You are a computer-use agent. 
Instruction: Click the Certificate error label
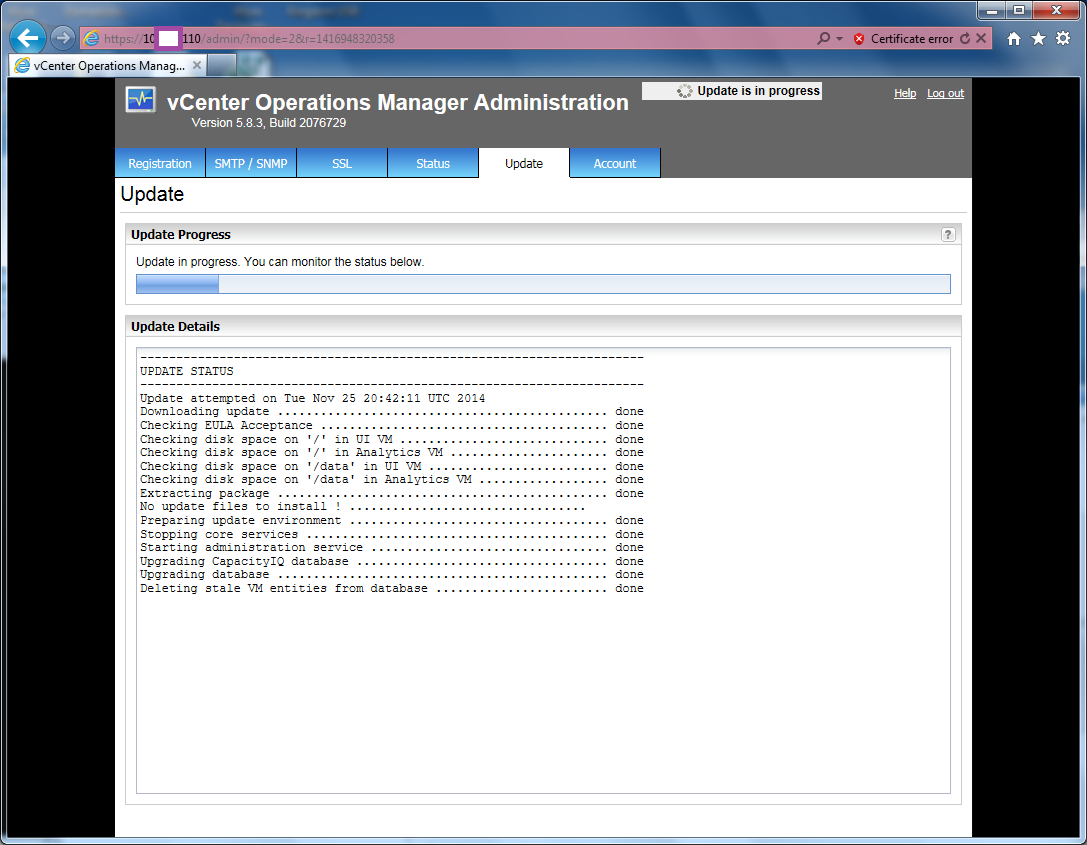point(912,39)
